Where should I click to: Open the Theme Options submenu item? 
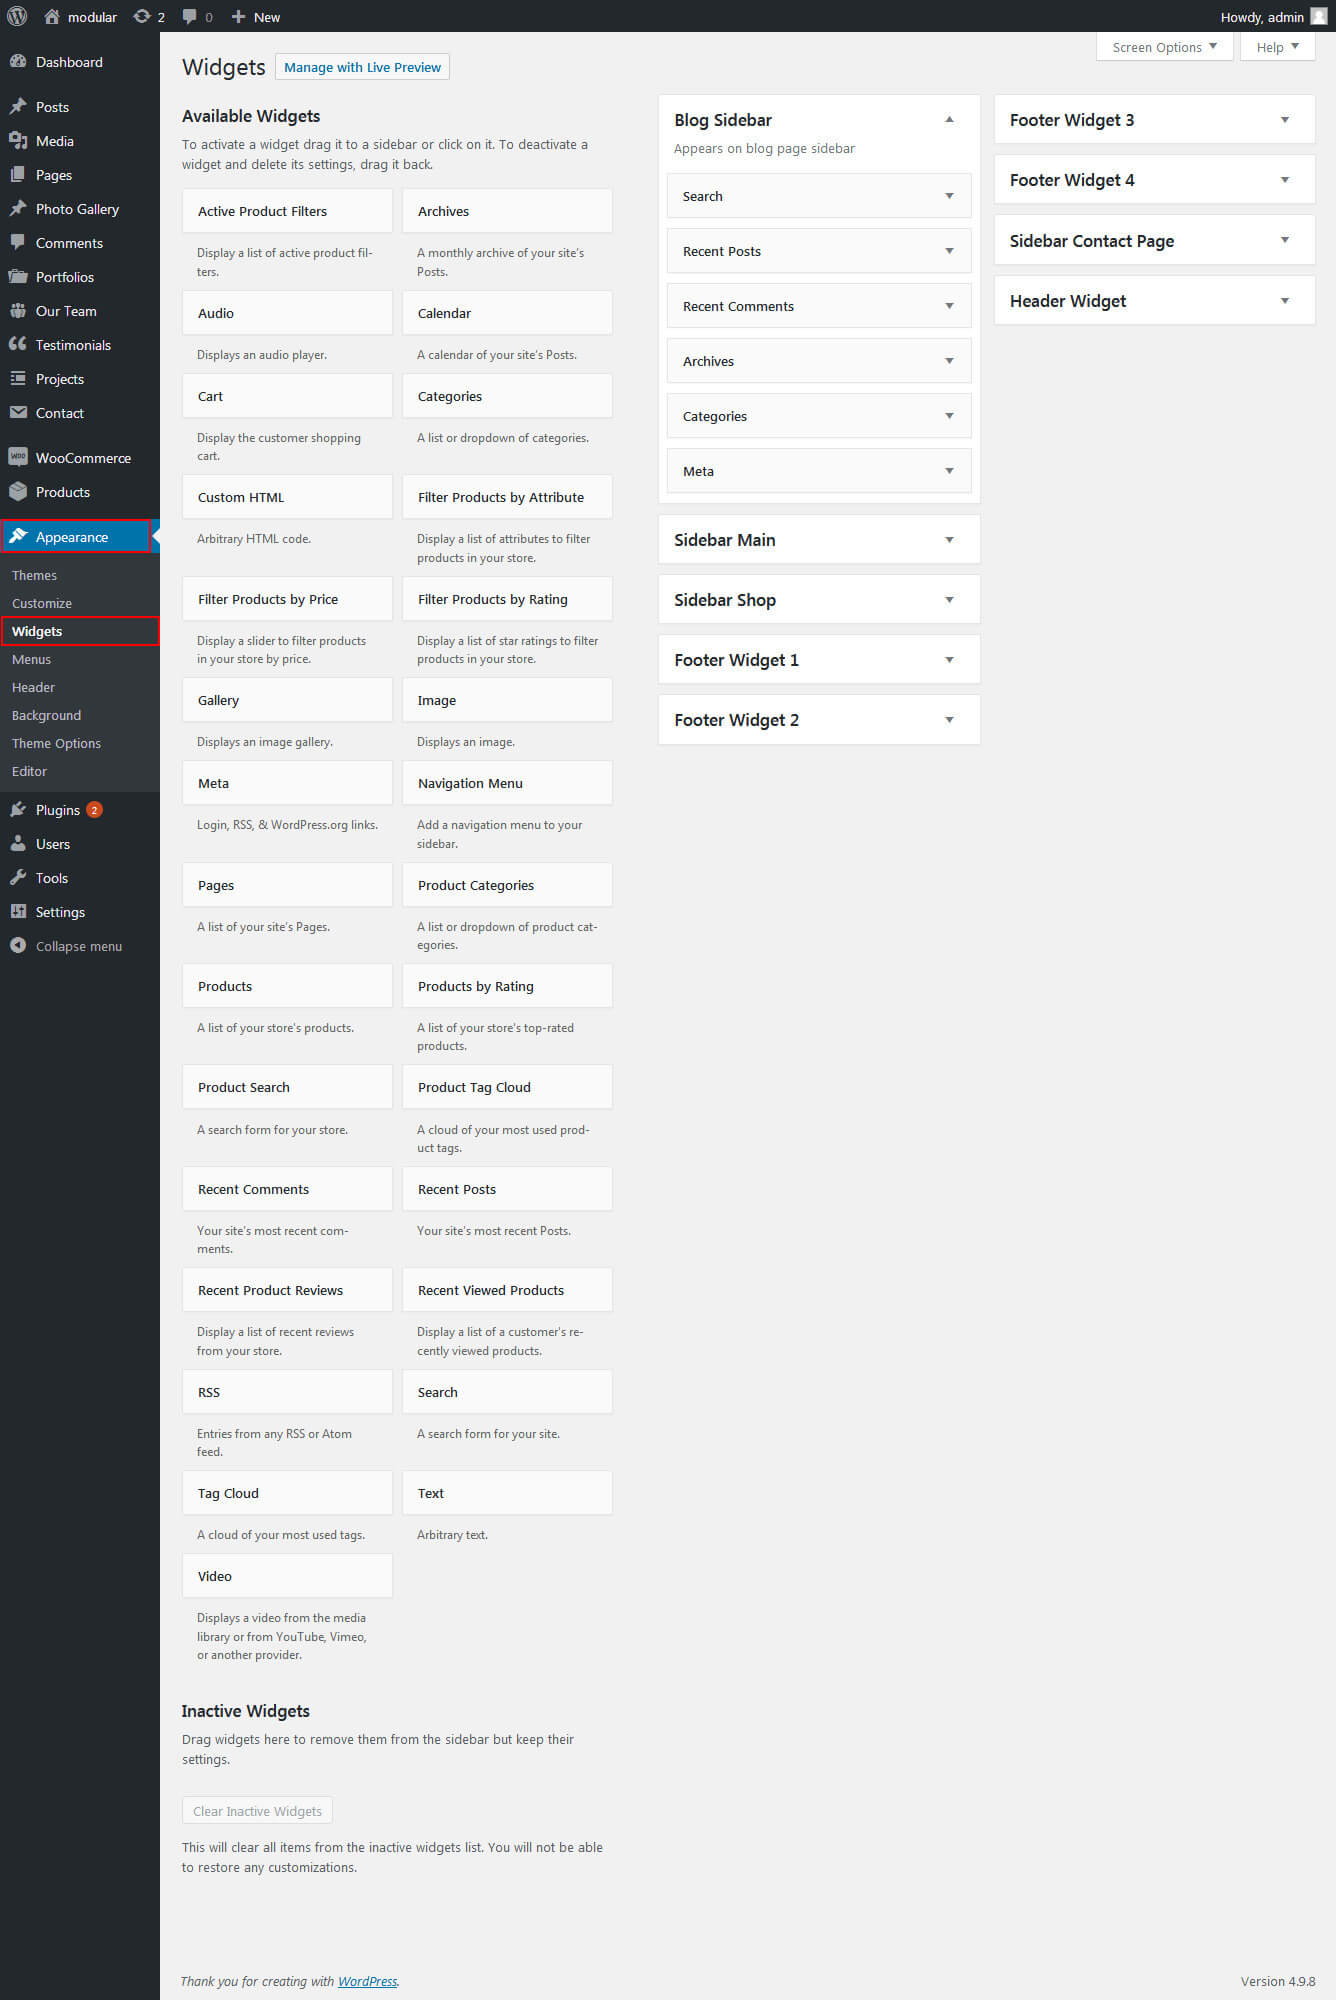pos(56,743)
